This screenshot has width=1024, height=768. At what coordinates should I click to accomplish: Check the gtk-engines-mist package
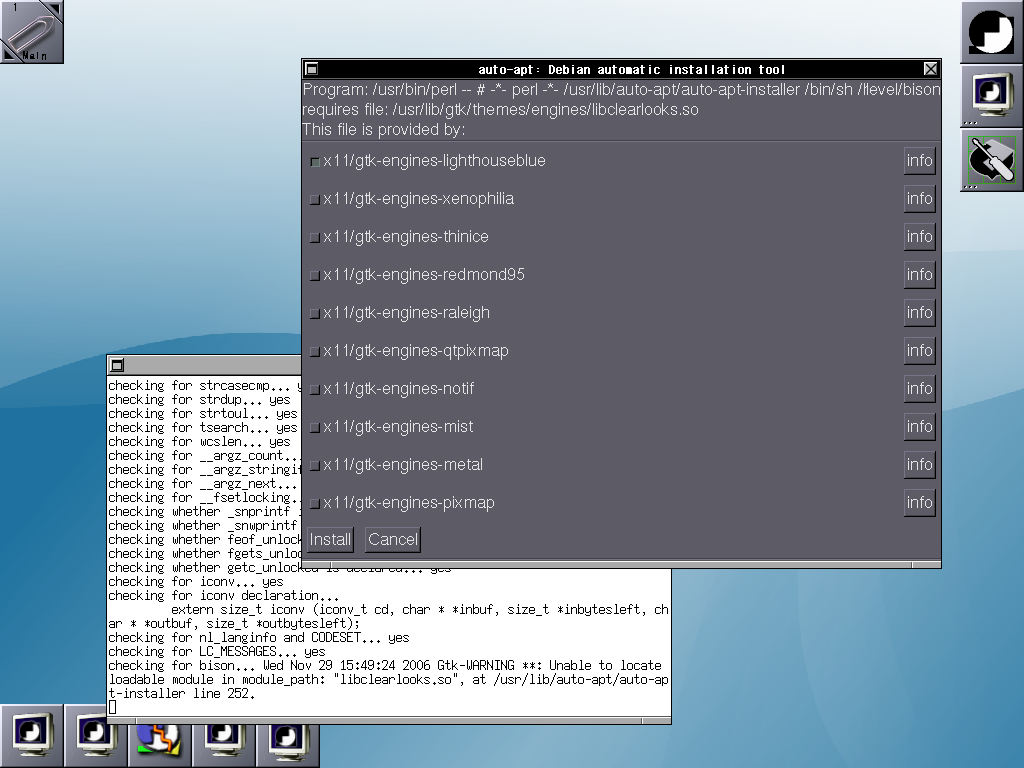tap(315, 427)
